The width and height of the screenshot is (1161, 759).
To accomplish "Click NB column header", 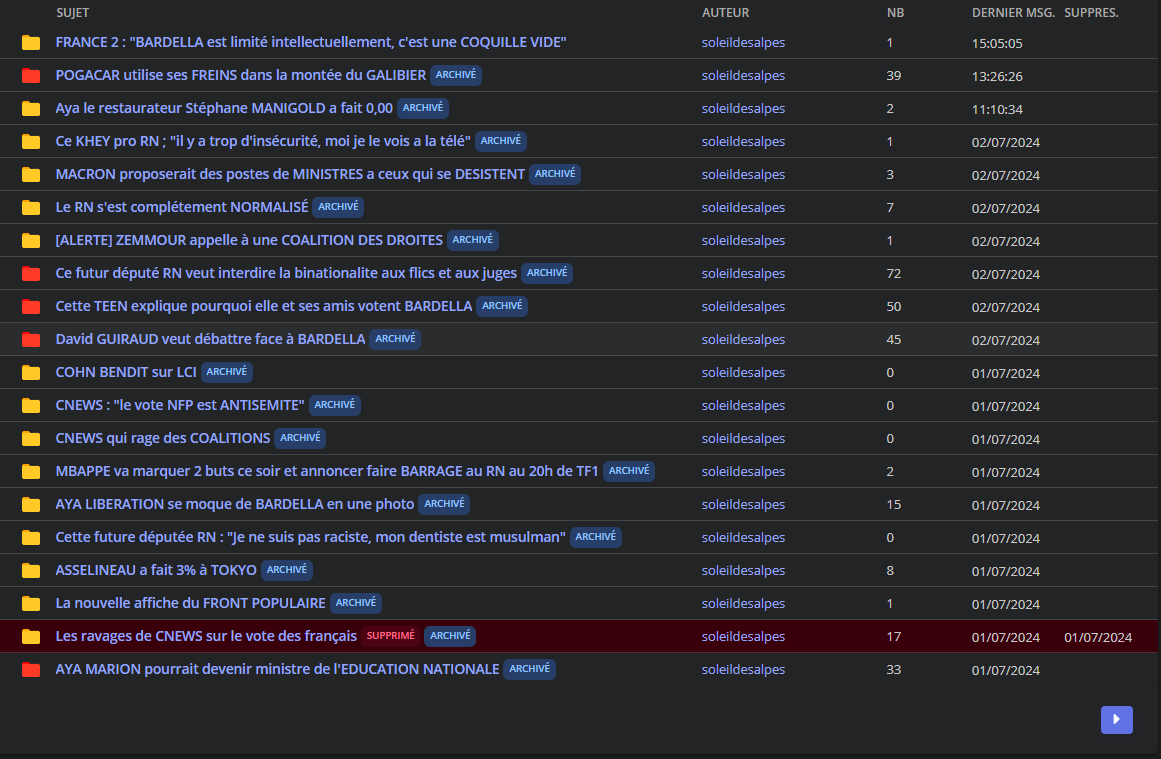I will tap(895, 13).
